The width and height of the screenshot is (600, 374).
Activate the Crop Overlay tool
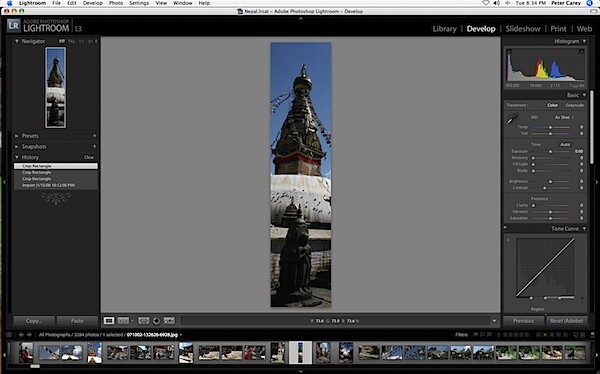pos(143,320)
